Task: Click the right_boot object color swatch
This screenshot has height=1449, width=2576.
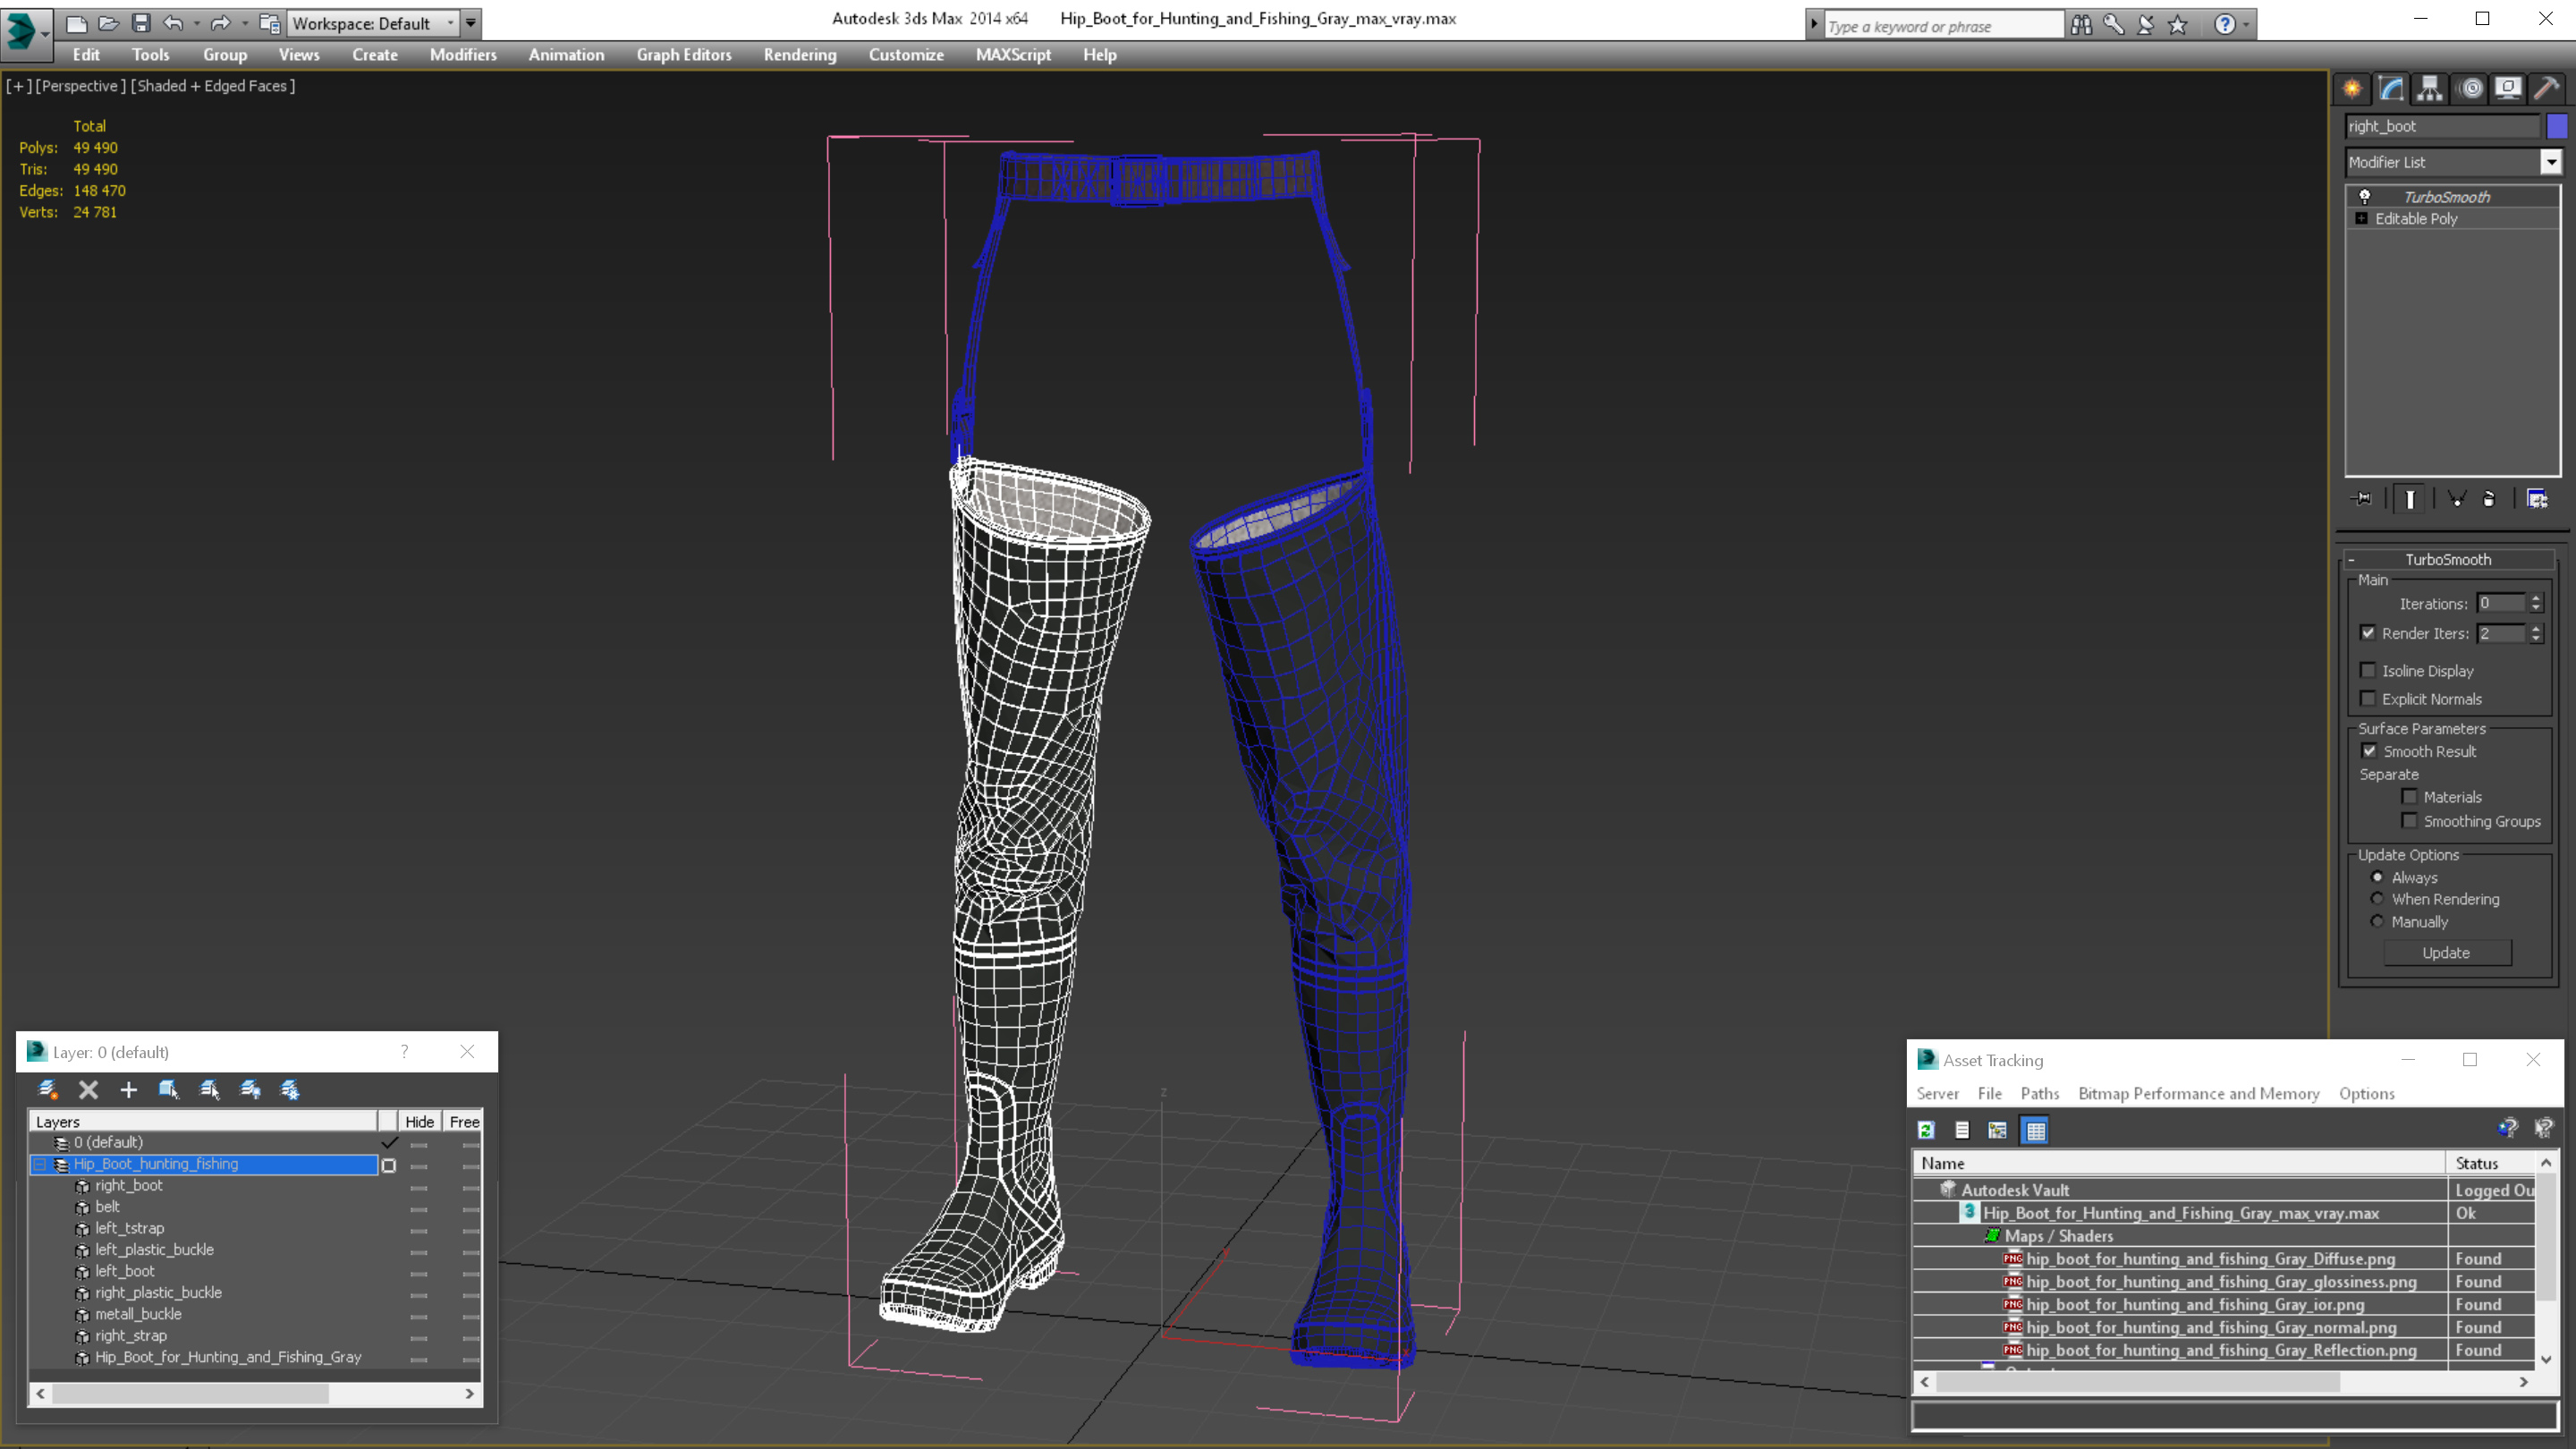Action: [2557, 126]
